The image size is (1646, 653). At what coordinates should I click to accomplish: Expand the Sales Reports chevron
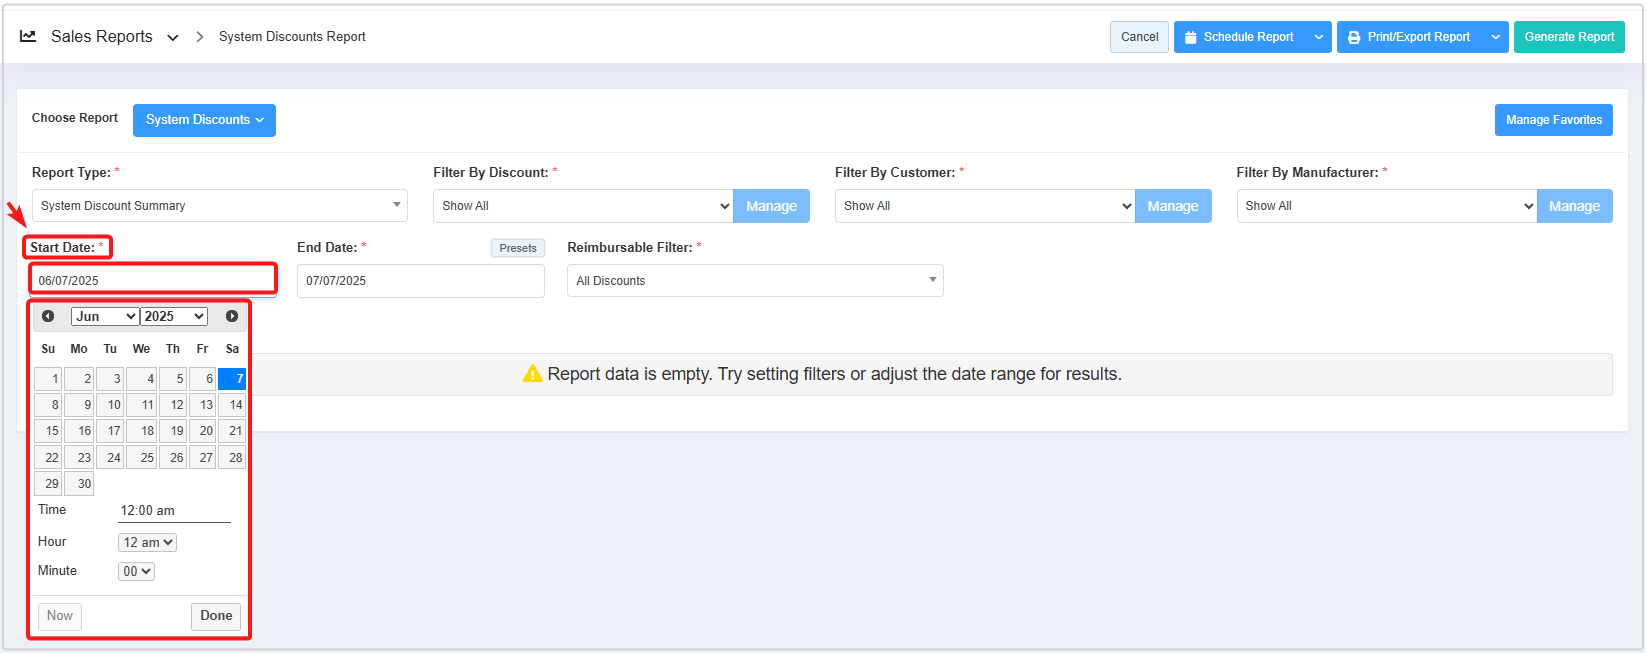tap(173, 37)
